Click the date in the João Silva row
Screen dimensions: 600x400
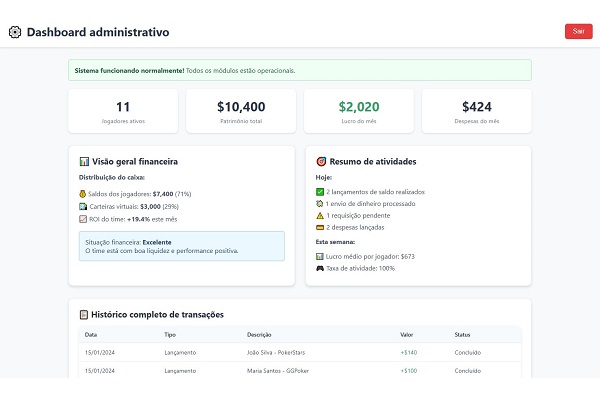click(99, 353)
